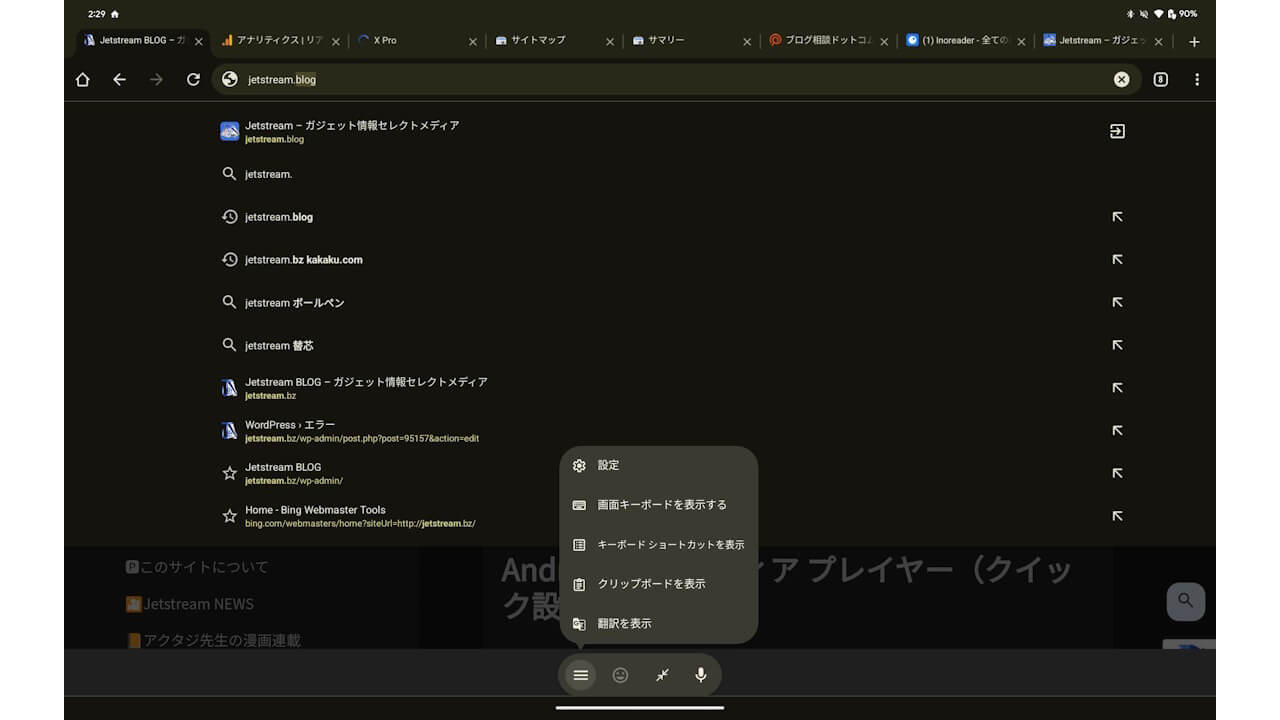Tap refine arrow on WordPress › エラー row
The image size is (1280, 720).
pyautogui.click(x=1118, y=431)
